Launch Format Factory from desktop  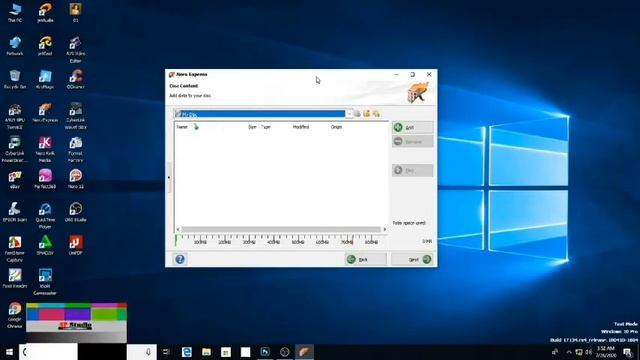click(x=76, y=150)
